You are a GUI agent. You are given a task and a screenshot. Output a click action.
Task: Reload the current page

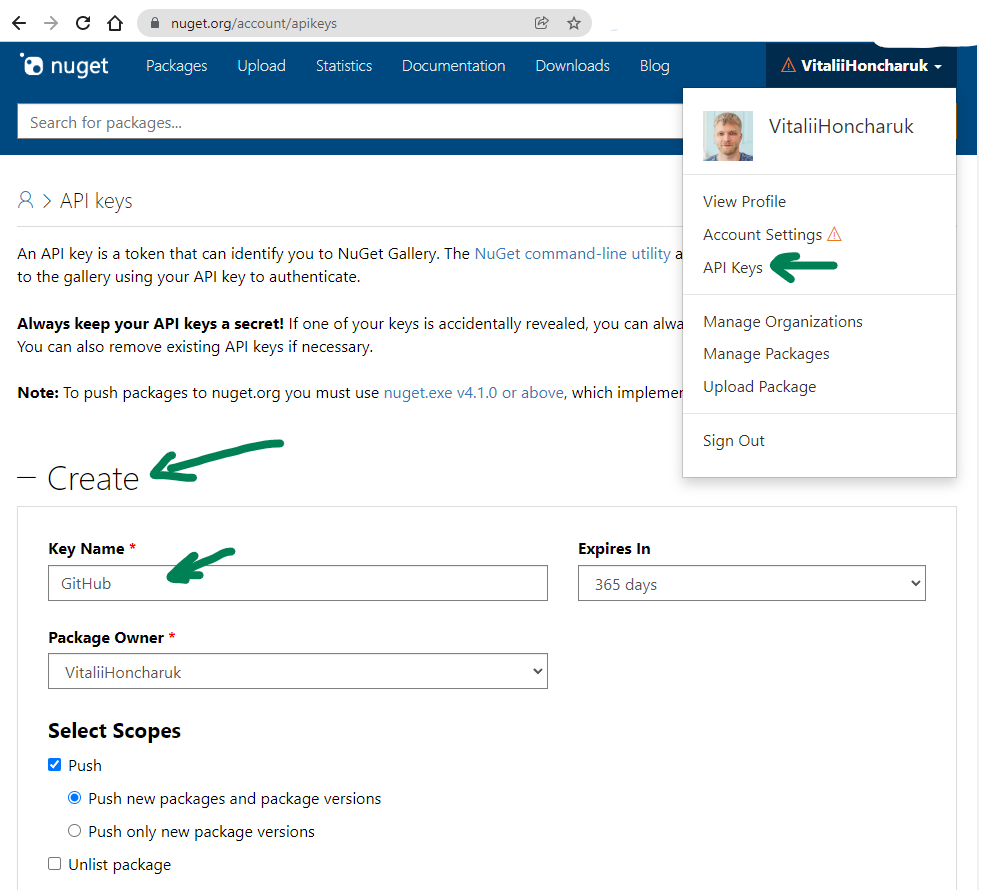(x=82, y=22)
